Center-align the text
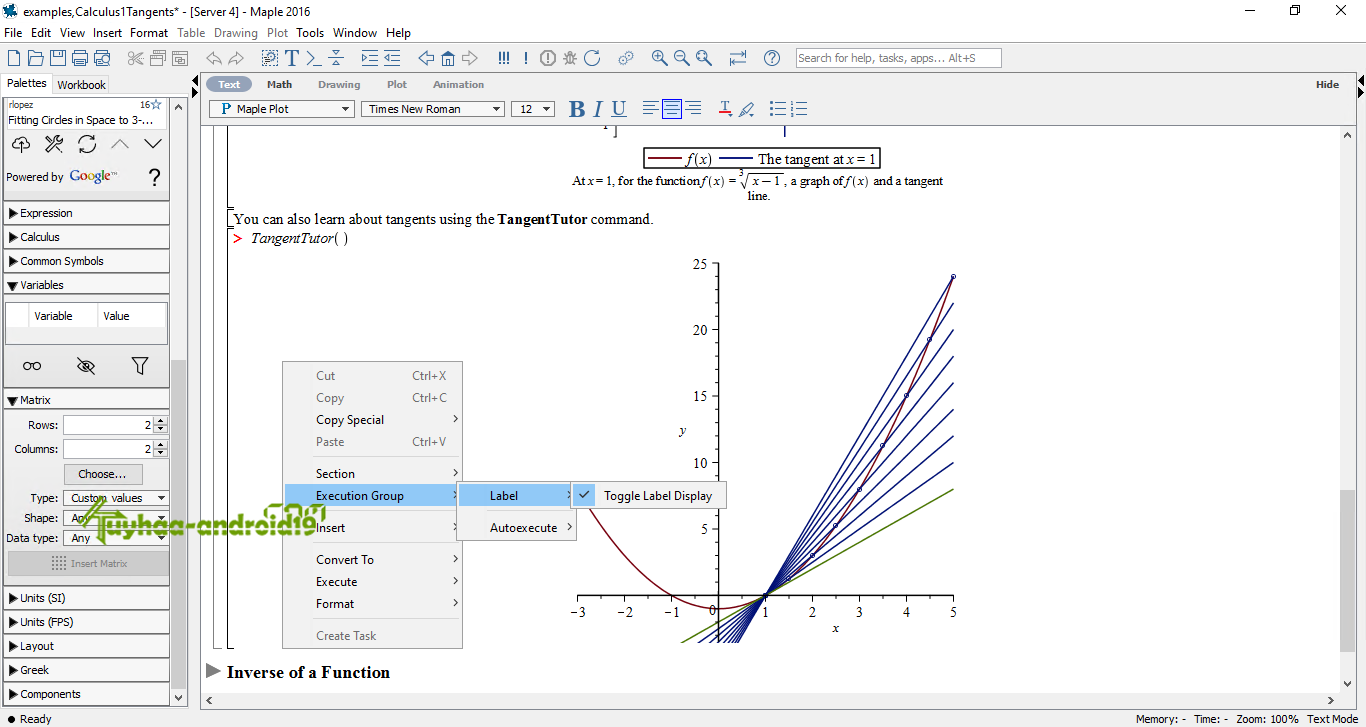The width and height of the screenshot is (1366, 727). 672,109
